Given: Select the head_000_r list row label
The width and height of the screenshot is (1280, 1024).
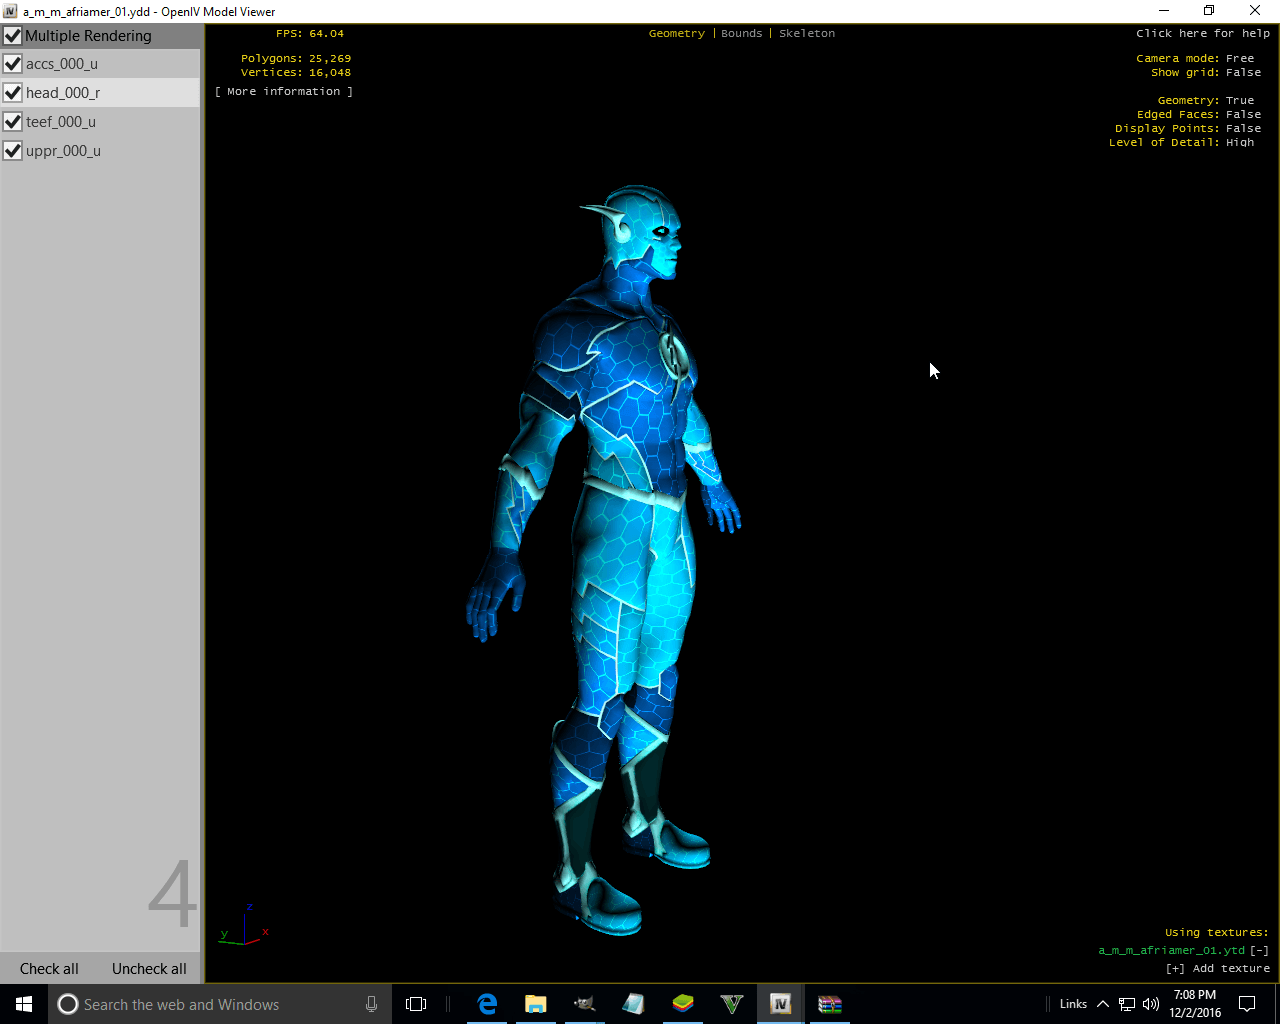Looking at the screenshot, I should point(63,93).
